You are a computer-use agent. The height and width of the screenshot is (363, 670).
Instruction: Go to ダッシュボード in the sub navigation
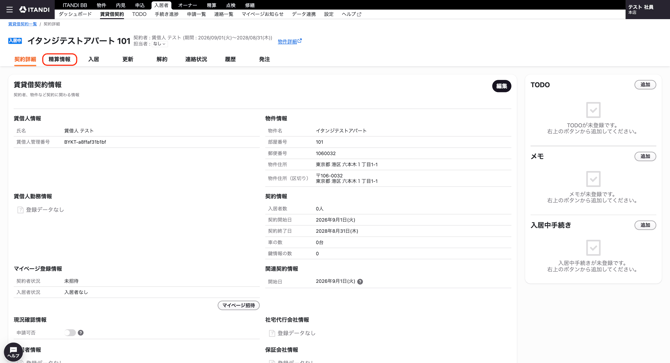click(x=75, y=14)
